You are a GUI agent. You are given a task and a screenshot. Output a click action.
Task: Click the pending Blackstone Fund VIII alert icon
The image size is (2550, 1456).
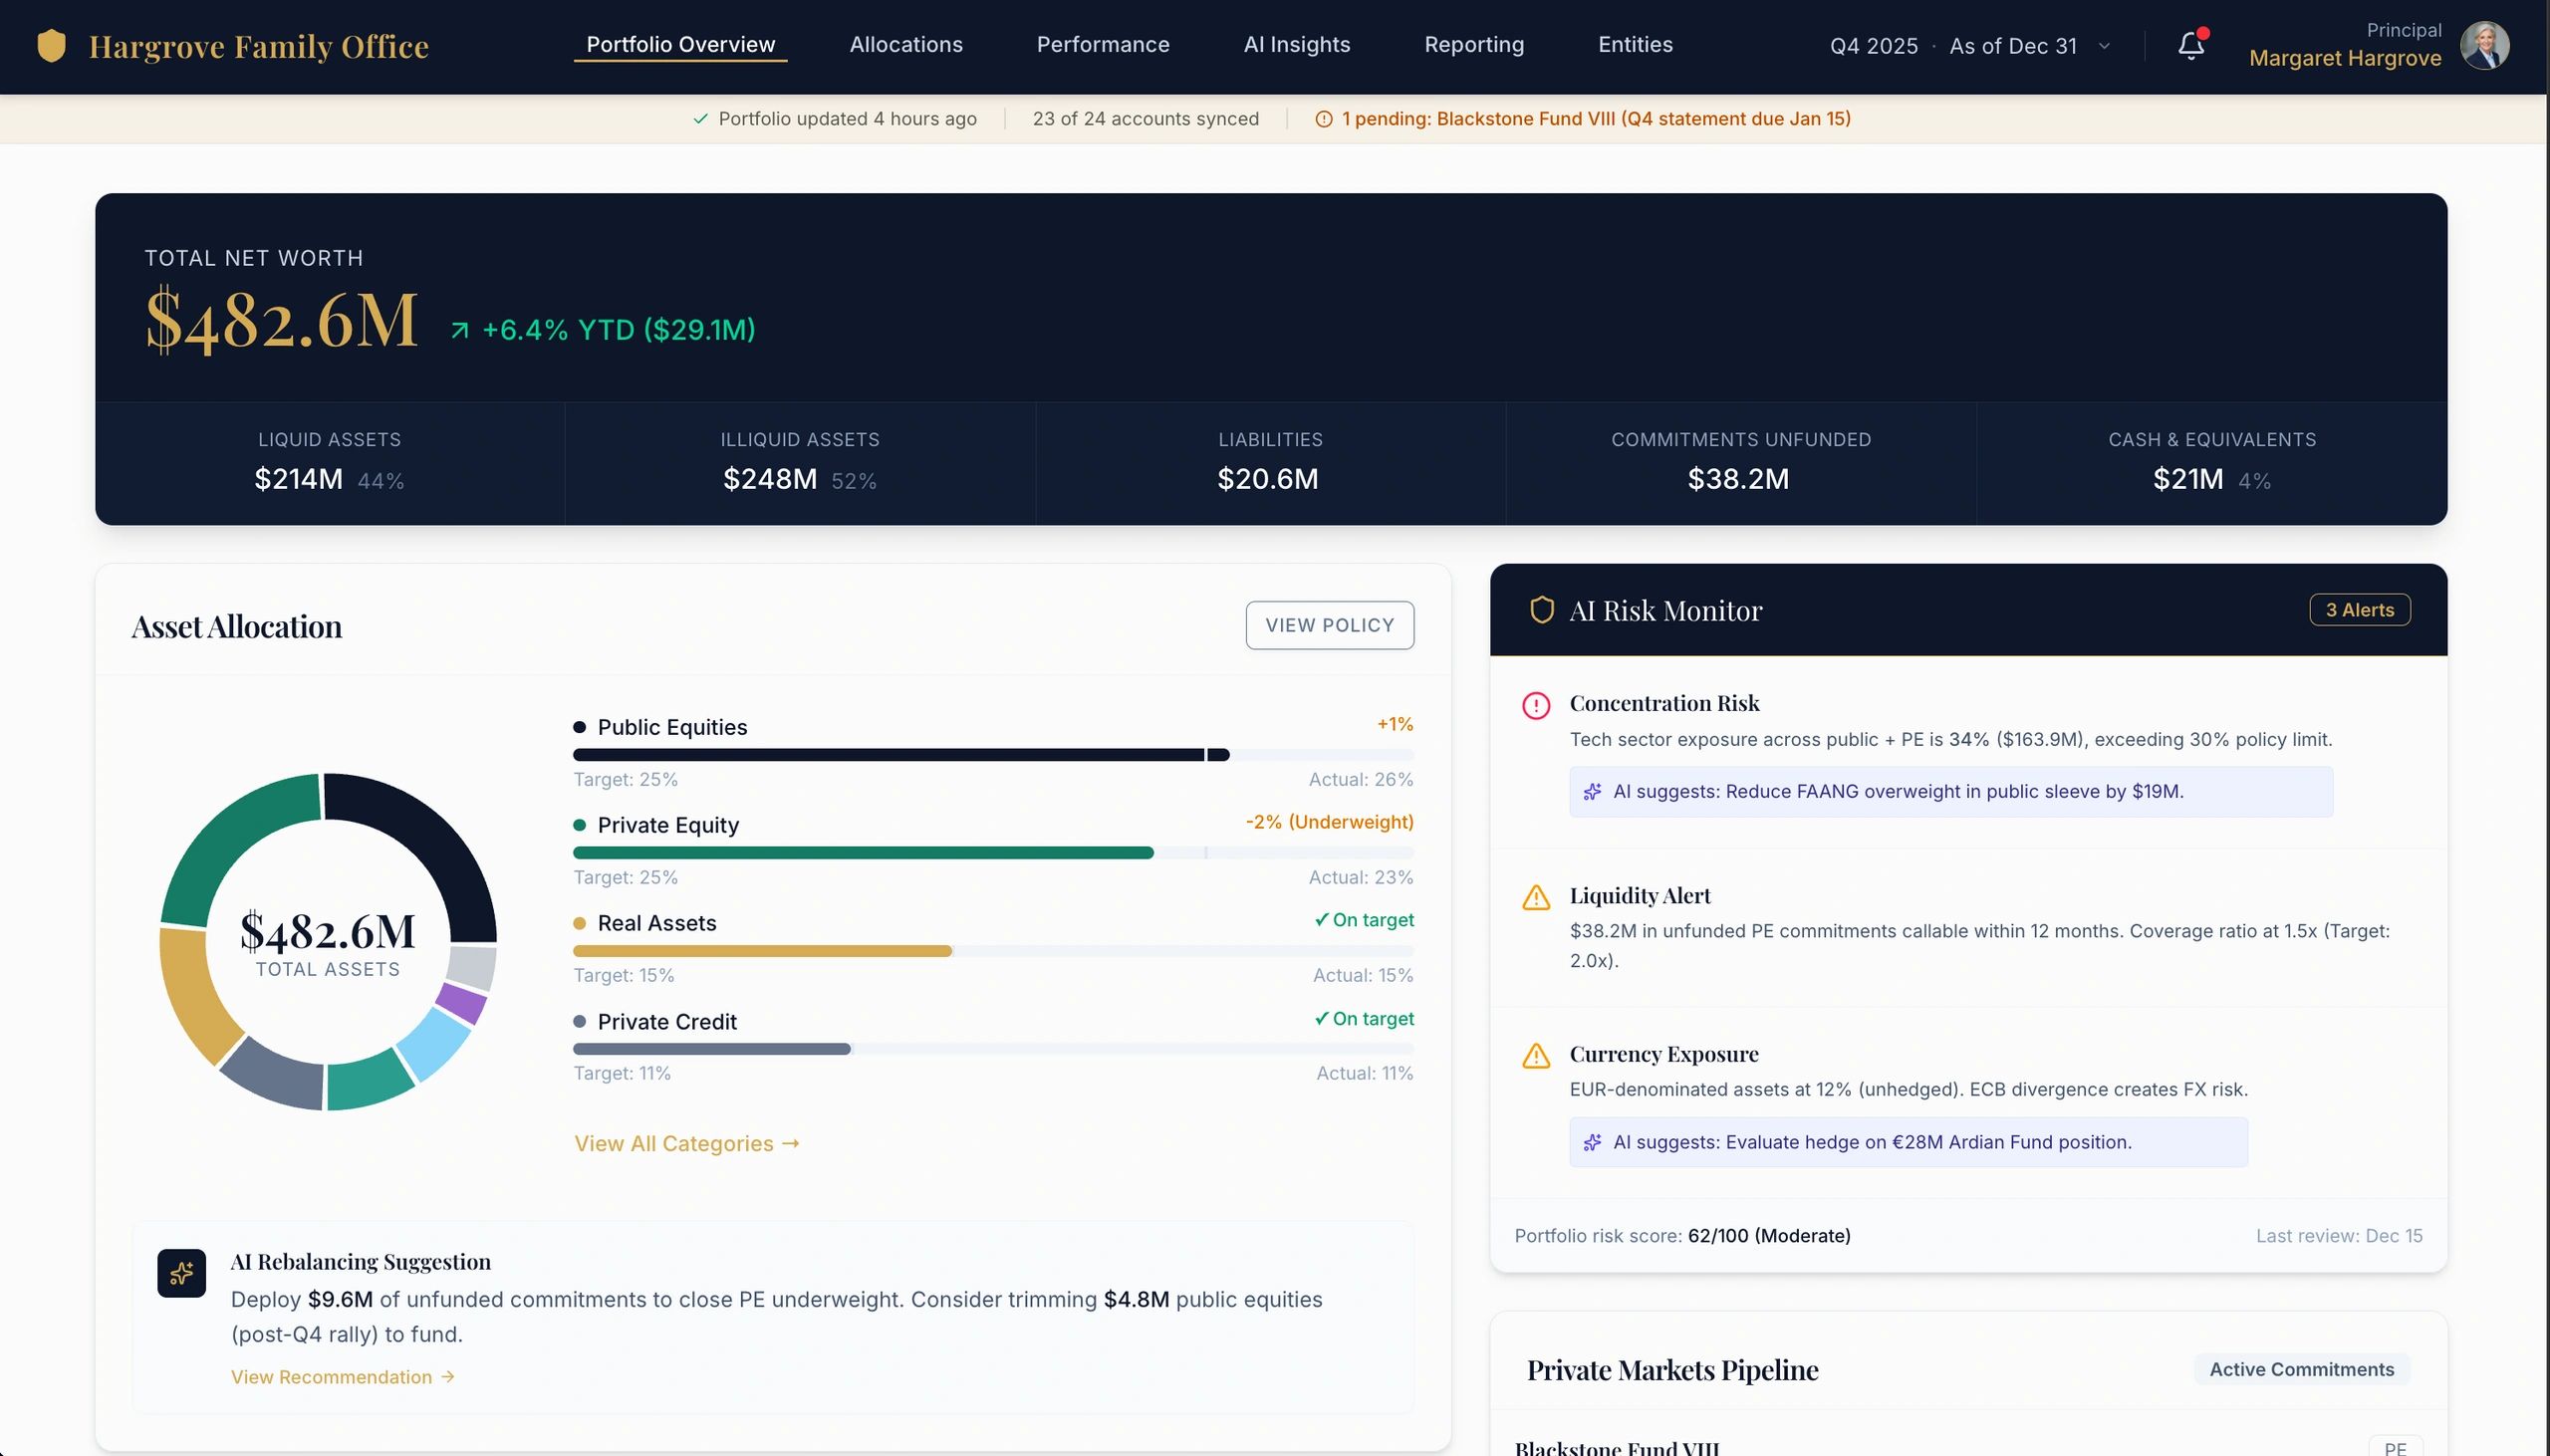point(1322,118)
